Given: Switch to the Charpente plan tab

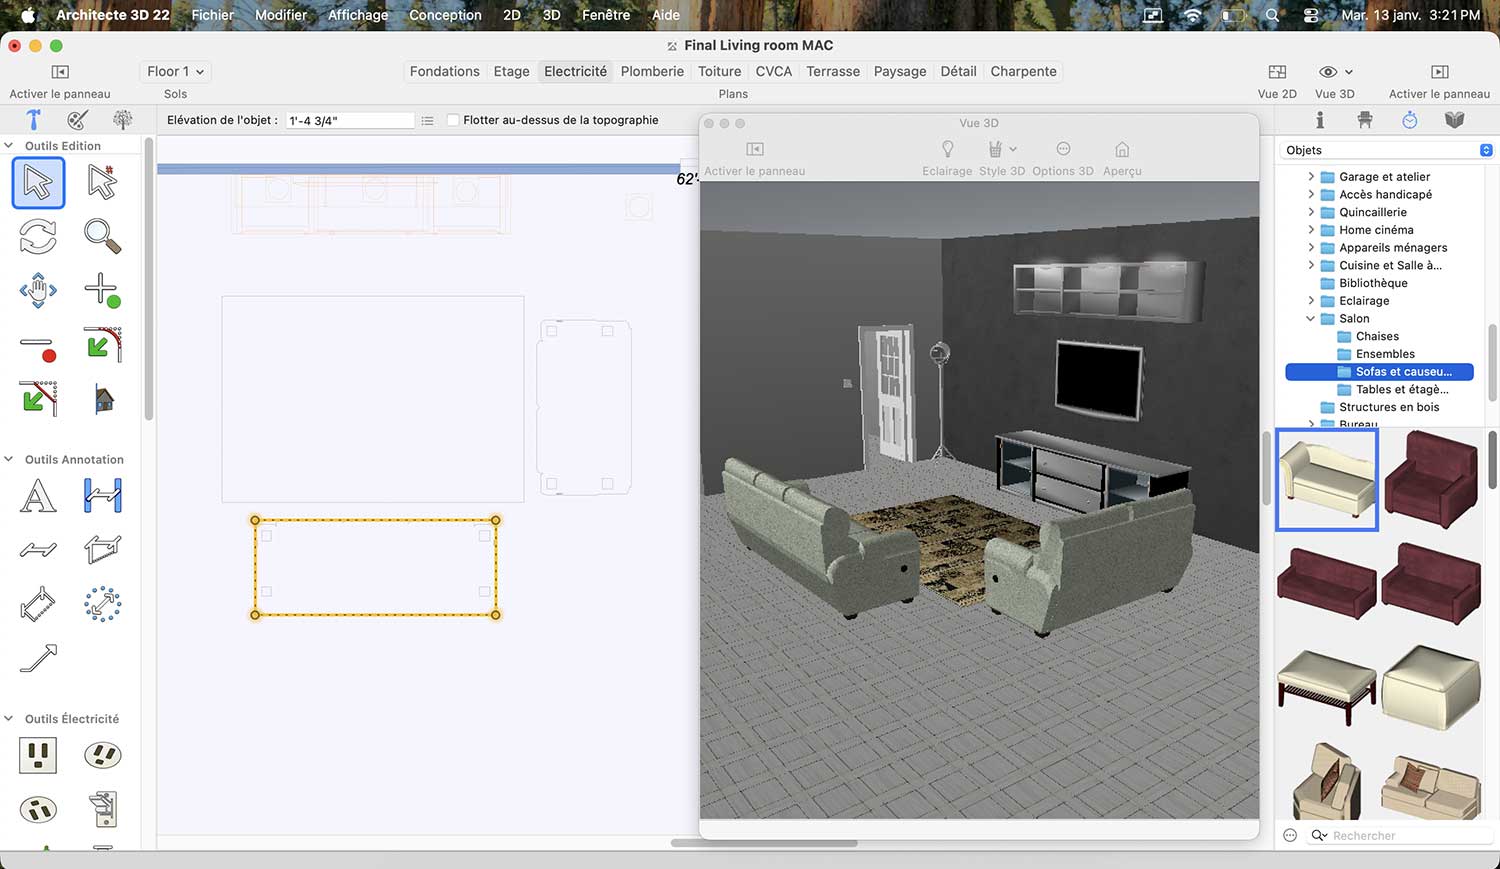Looking at the screenshot, I should click(x=1023, y=71).
